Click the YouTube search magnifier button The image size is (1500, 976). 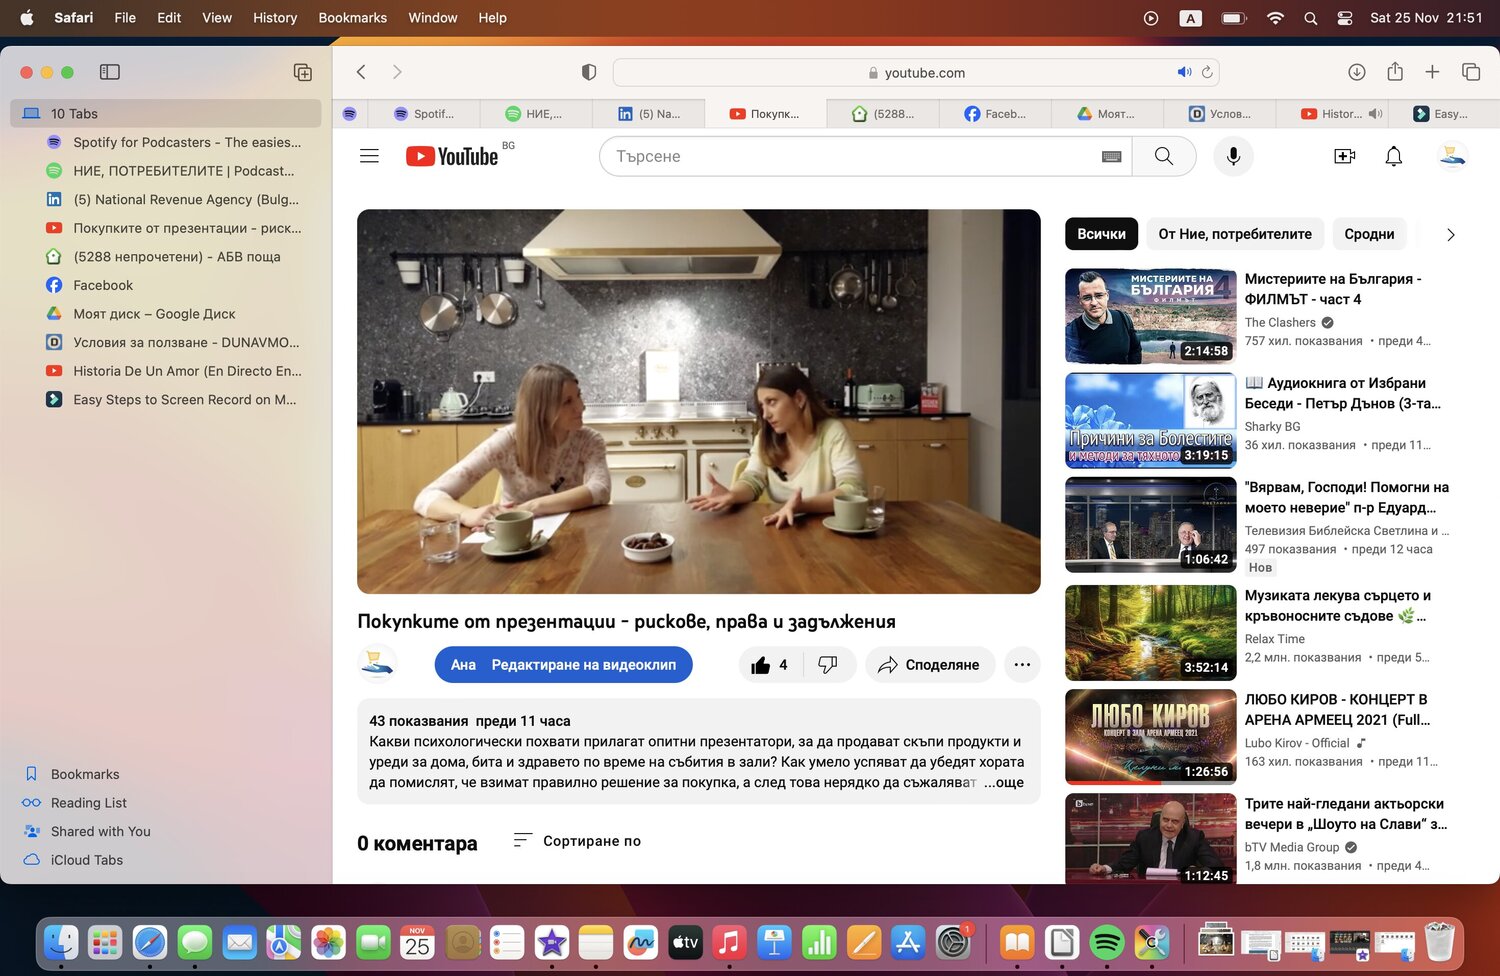coord(1164,156)
